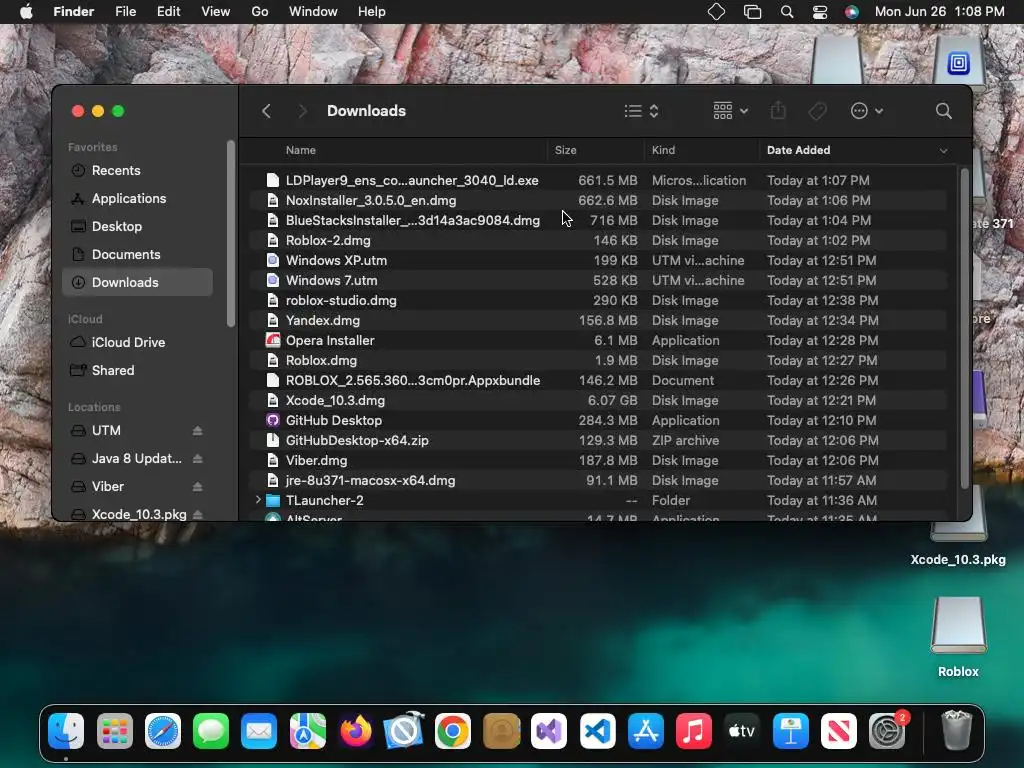Eject the Java 8 Update volume
This screenshot has width=1024, height=768.
point(197,458)
